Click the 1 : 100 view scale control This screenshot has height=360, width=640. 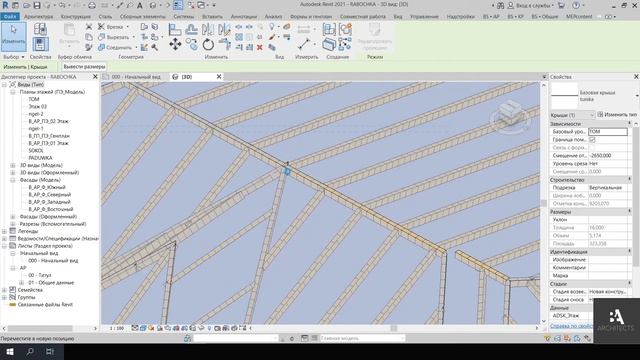point(117,328)
